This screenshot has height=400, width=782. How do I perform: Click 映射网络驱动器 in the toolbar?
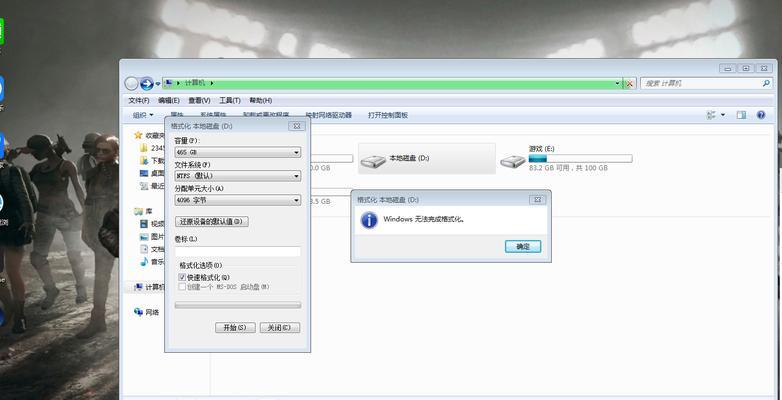[329, 115]
